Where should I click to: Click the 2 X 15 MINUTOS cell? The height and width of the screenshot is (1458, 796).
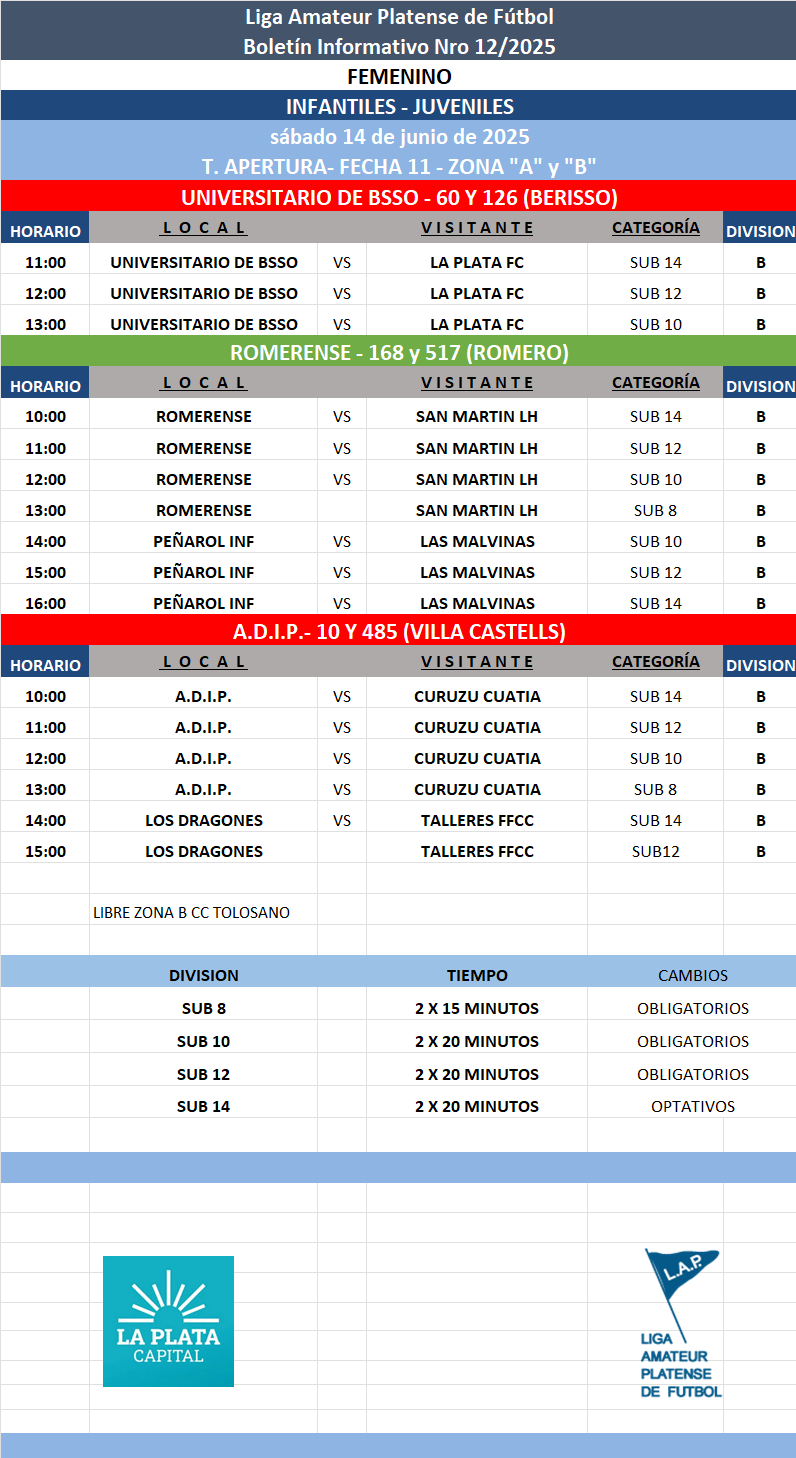tap(477, 1008)
